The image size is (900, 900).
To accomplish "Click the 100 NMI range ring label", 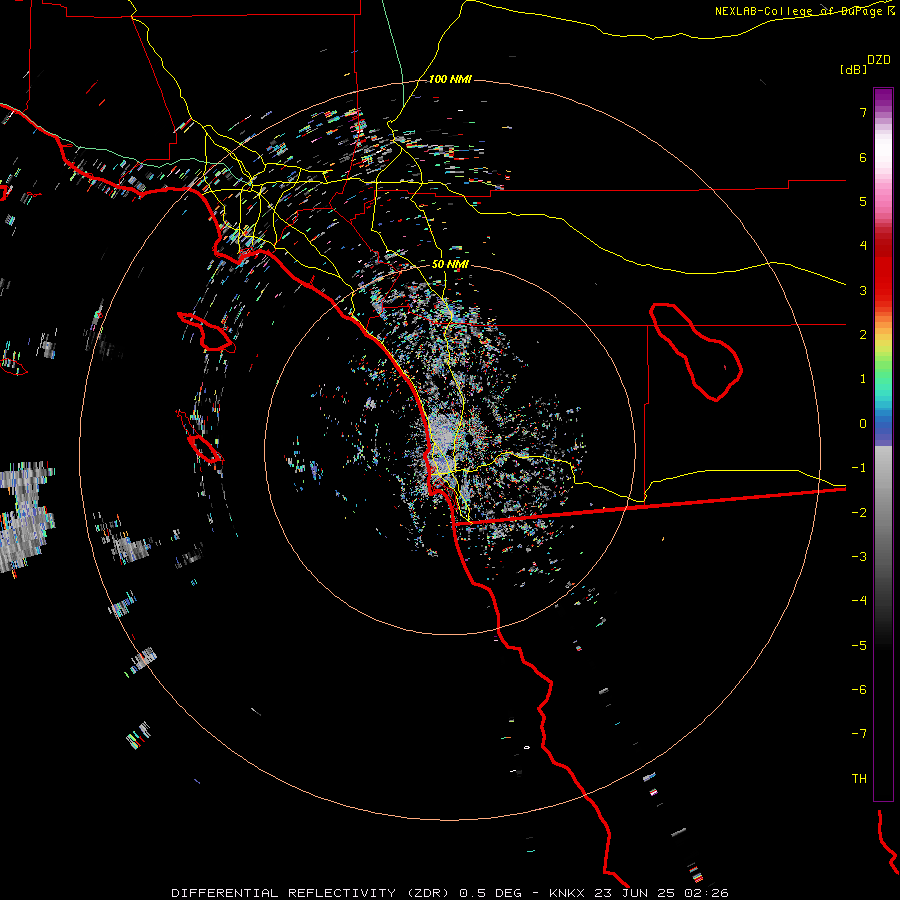I will (x=450, y=79).
